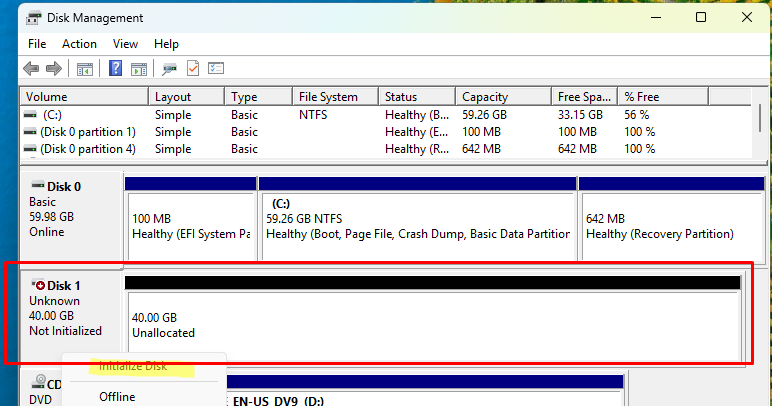Viewport: 772px width, 406px height.
Task: Select the 642 MB Recovery Partition block
Action: click(659, 226)
